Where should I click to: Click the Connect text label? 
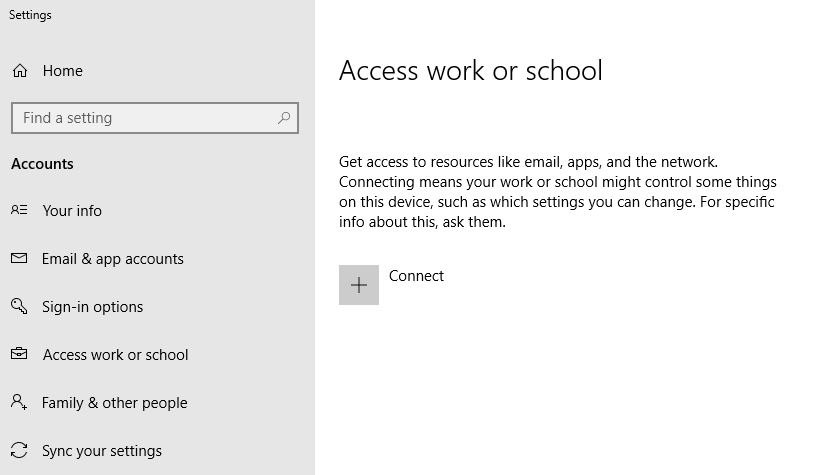[x=416, y=276]
